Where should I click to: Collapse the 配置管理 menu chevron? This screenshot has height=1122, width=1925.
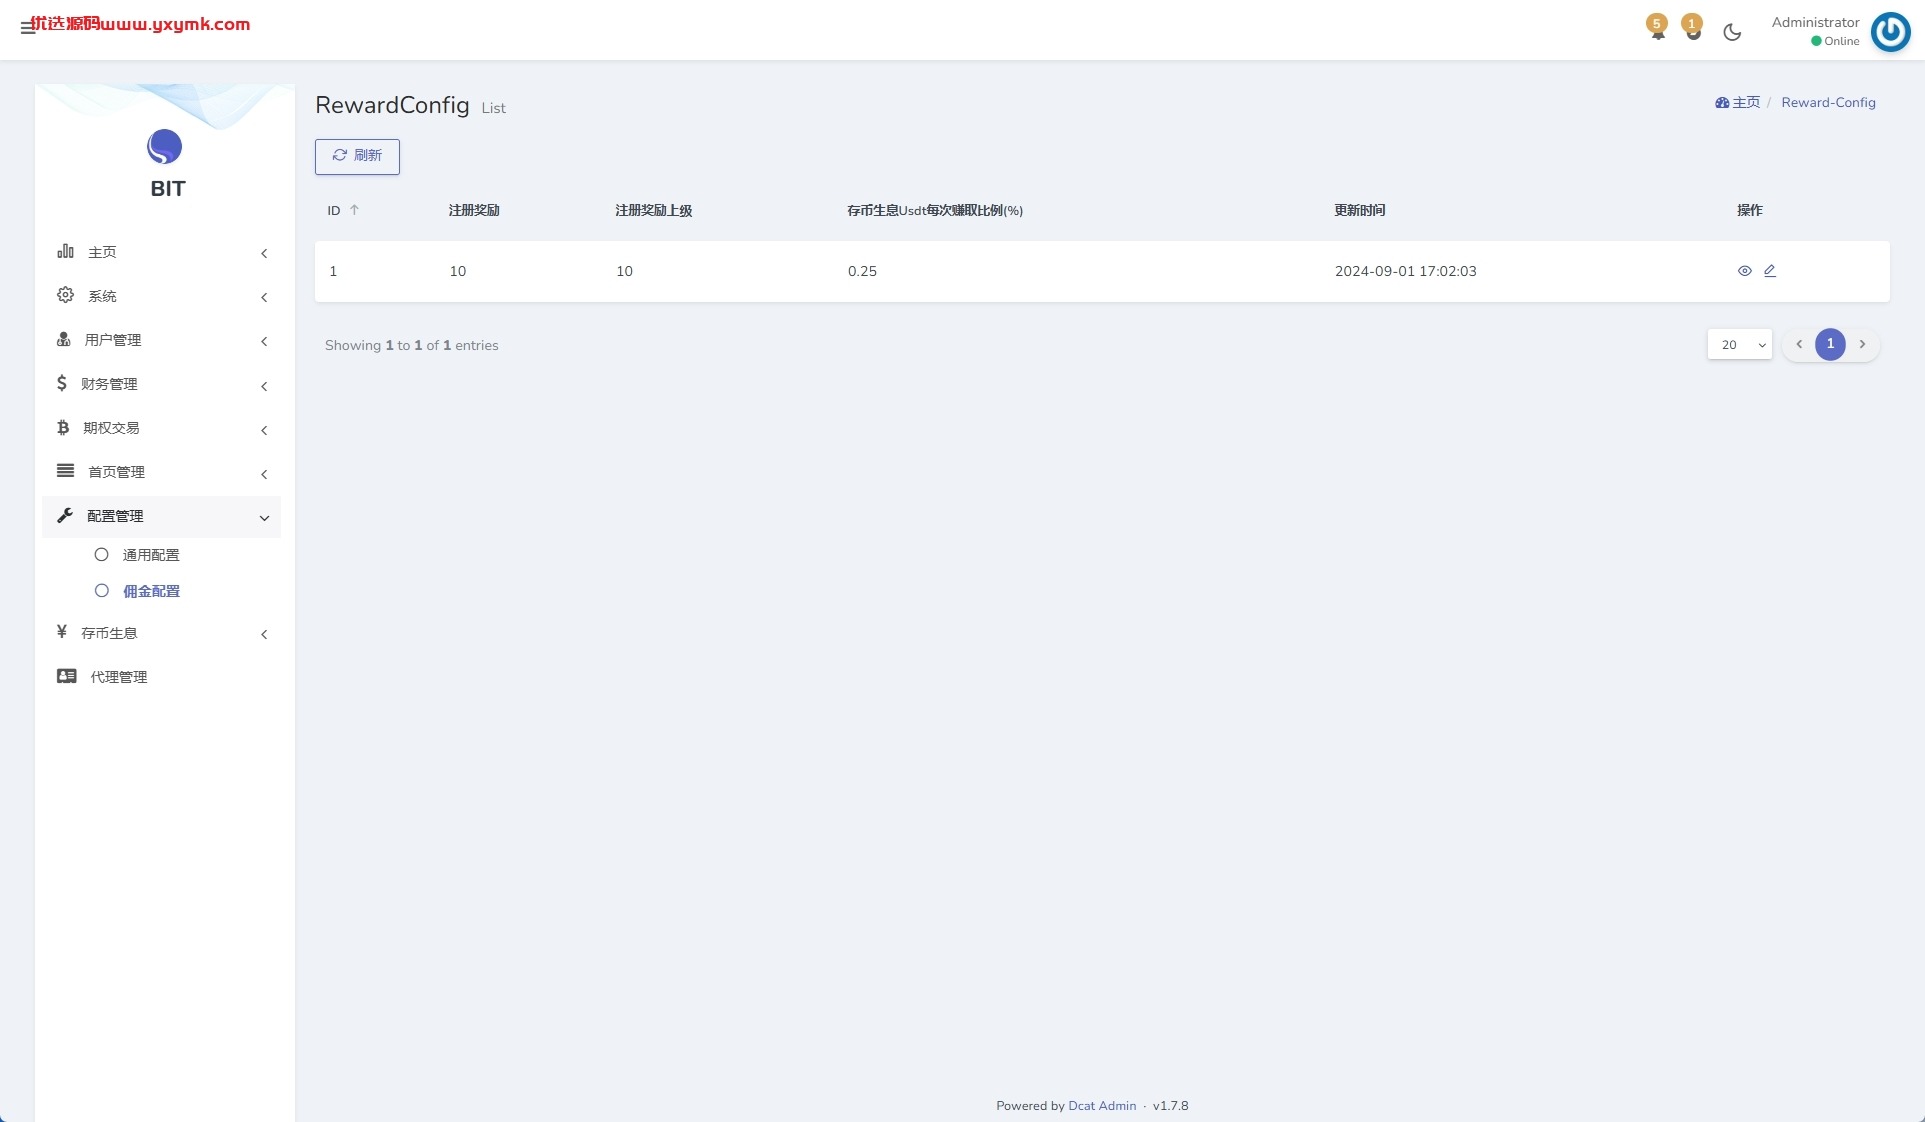[x=264, y=518]
